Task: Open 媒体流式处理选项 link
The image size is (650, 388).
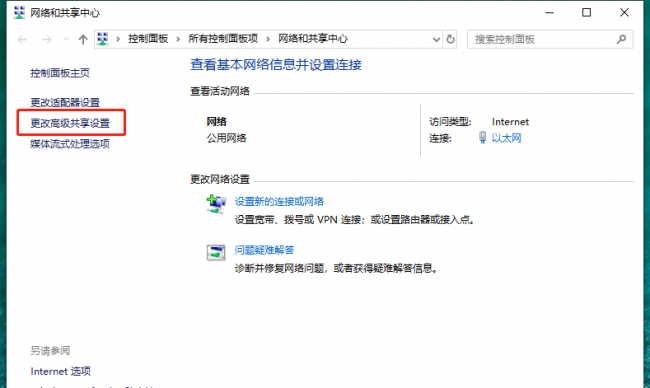Action: pos(70,144)
